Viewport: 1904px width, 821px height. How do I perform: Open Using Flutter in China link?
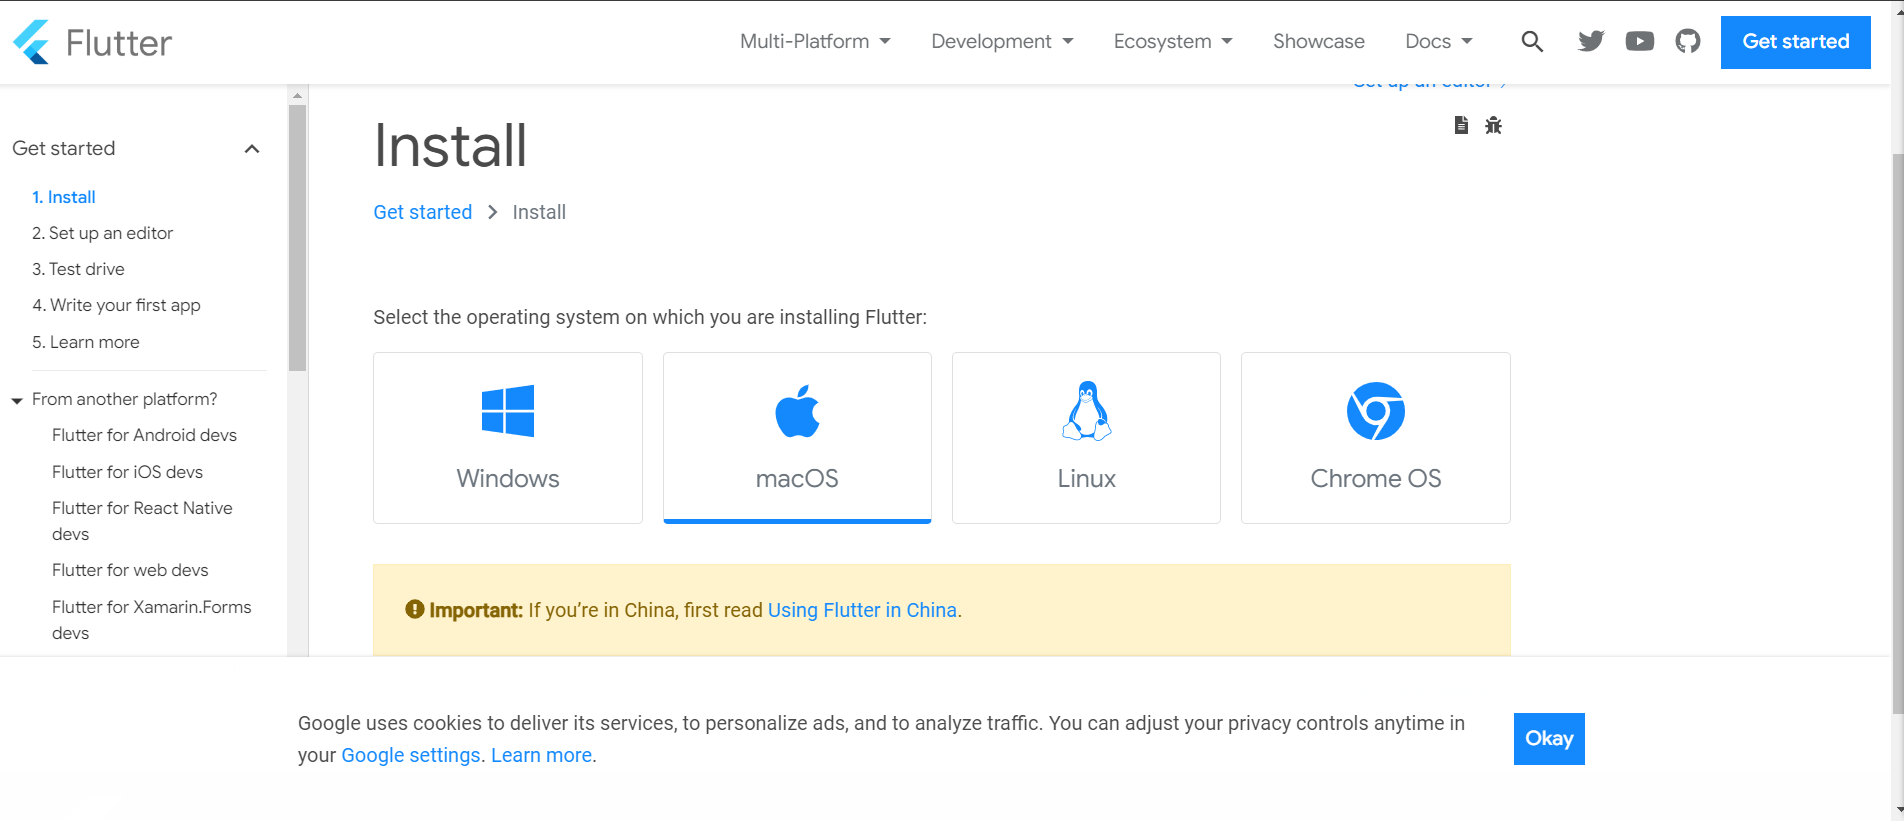point(862,610)
